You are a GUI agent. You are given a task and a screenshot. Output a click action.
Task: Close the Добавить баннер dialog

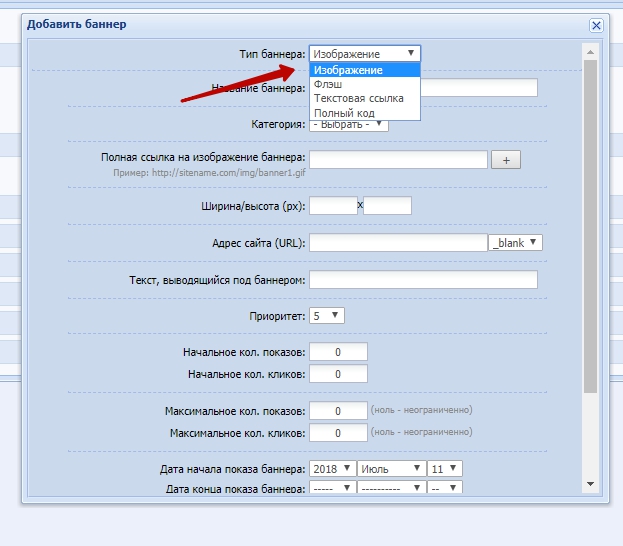(x=596, y=25)
